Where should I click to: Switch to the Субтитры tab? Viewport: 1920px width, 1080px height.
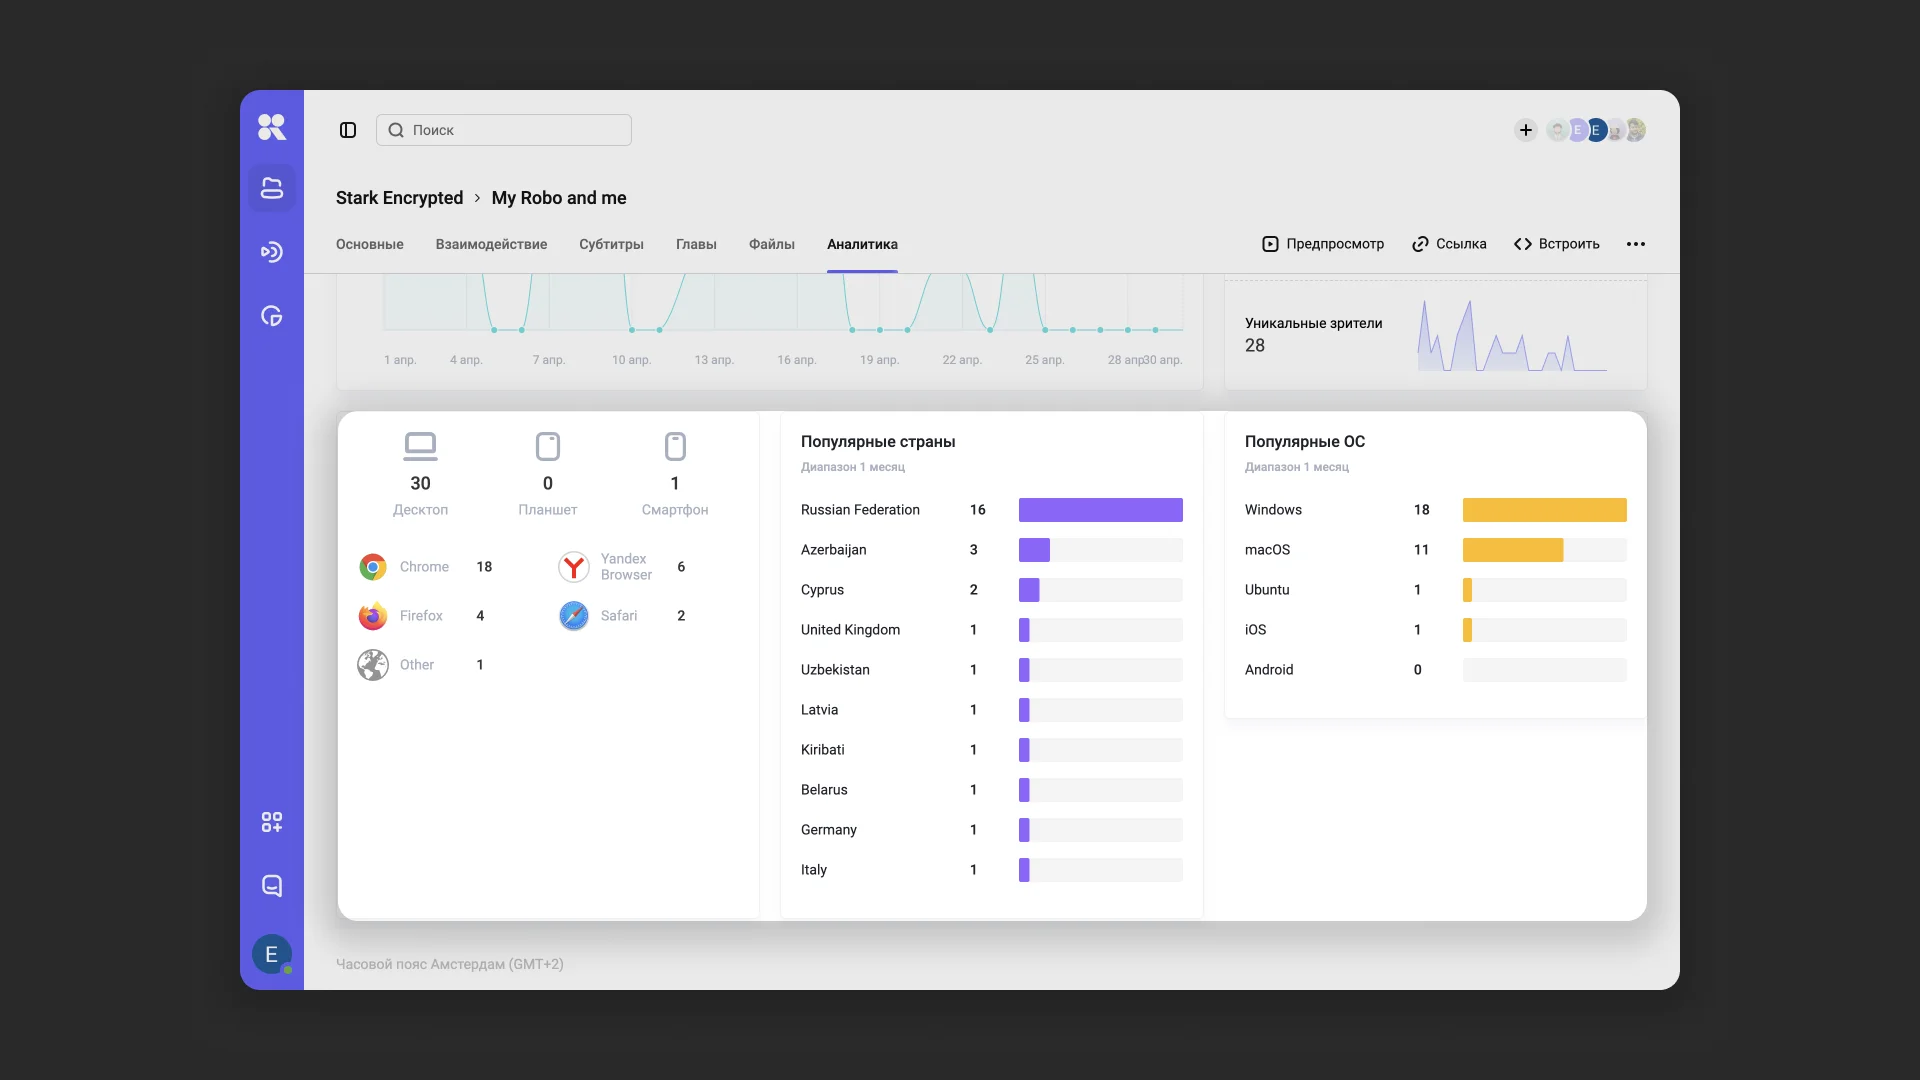(x=611, y=244)
